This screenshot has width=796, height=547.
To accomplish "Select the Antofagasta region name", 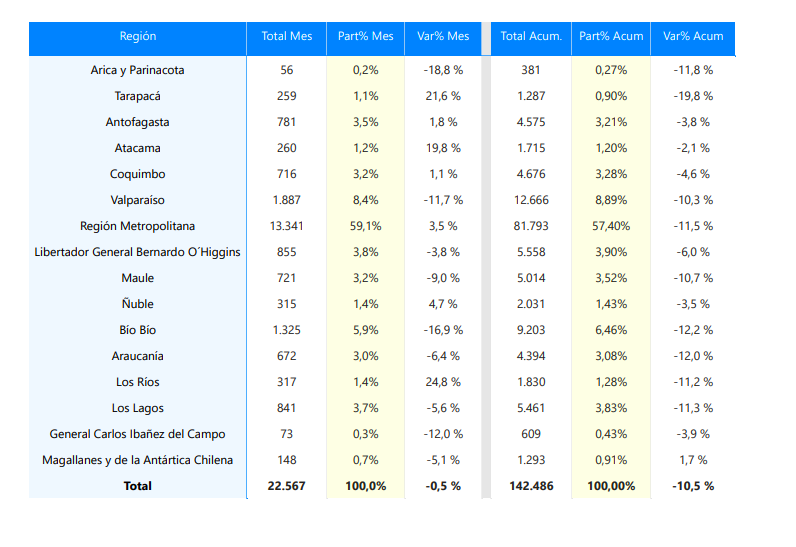I will 138,122.
